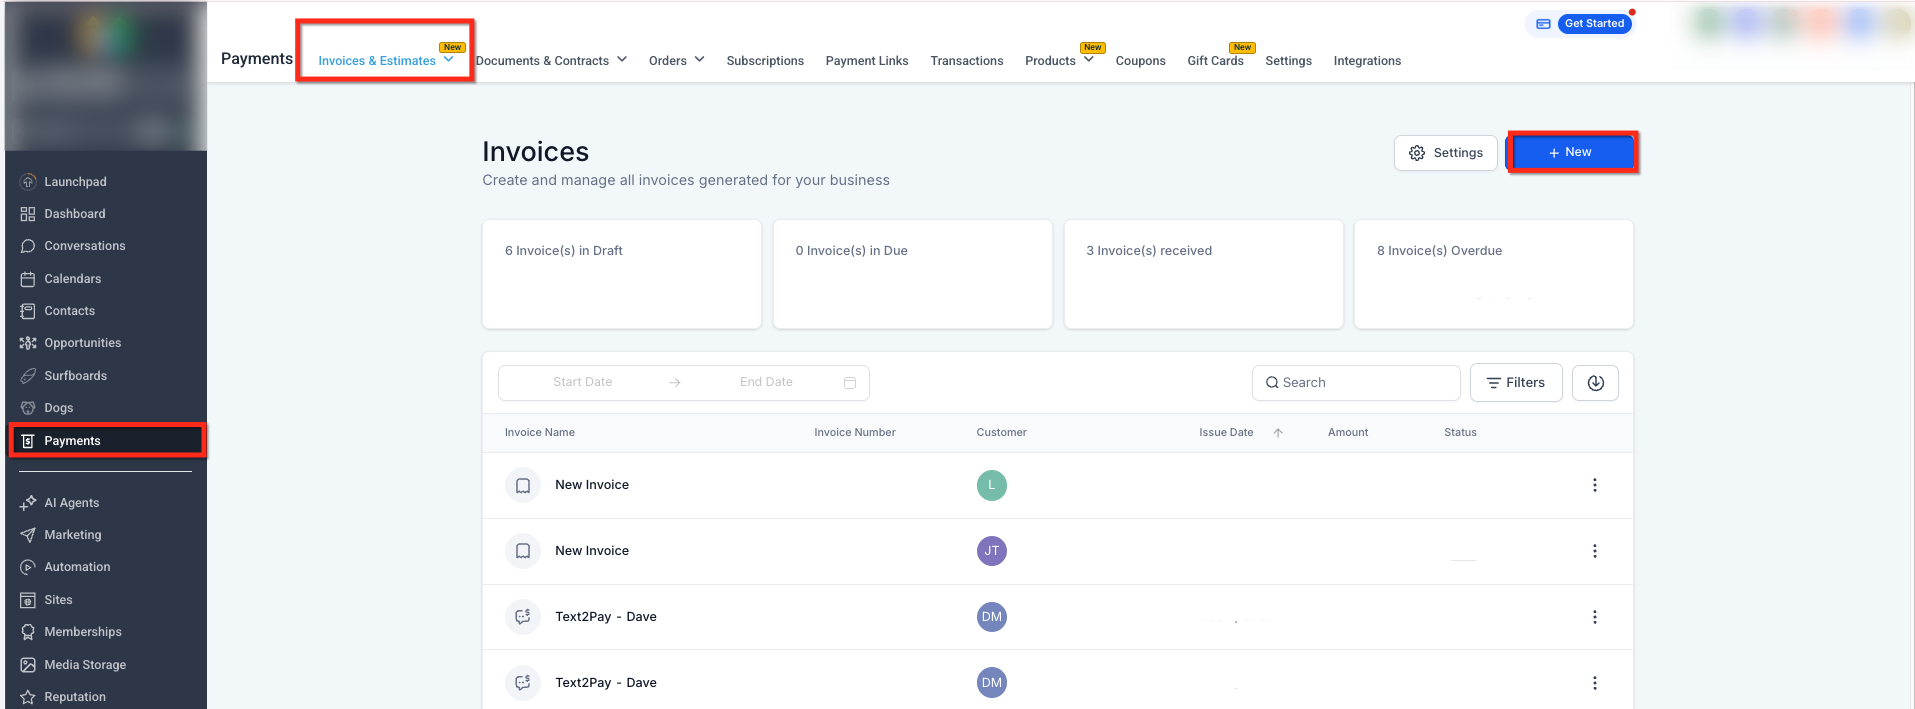Expand Documents & Contracts dropdown
The width and height of the screenshot is (1915, 709).
[x=622, y=60]
